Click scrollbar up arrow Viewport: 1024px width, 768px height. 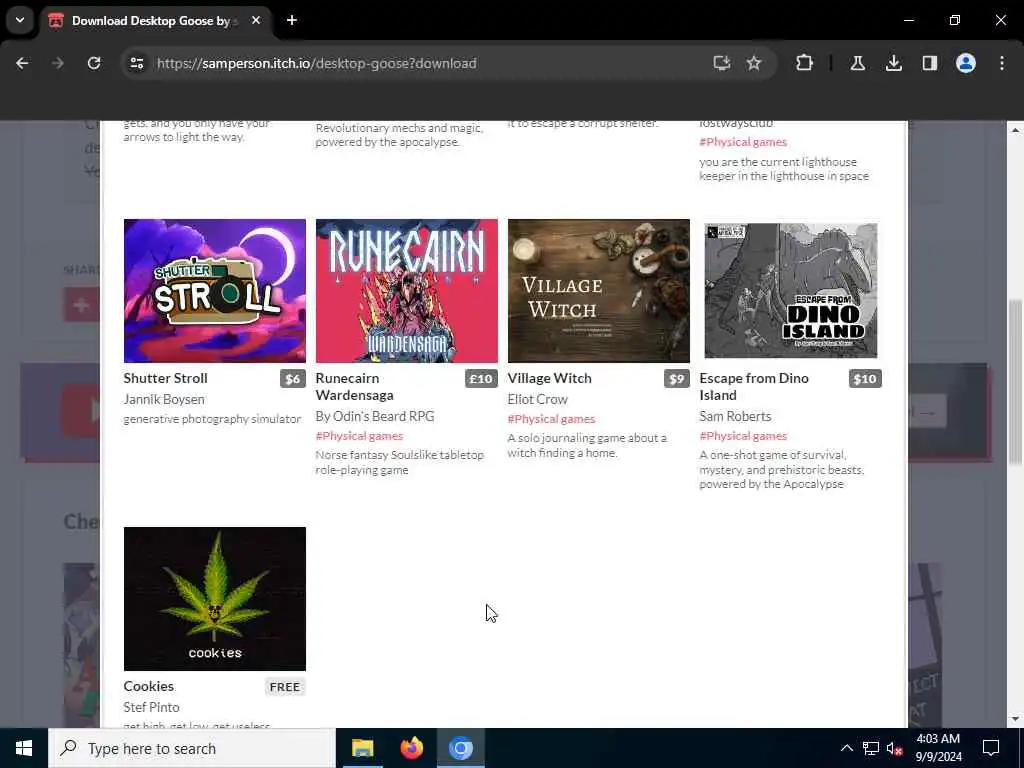1015,131
